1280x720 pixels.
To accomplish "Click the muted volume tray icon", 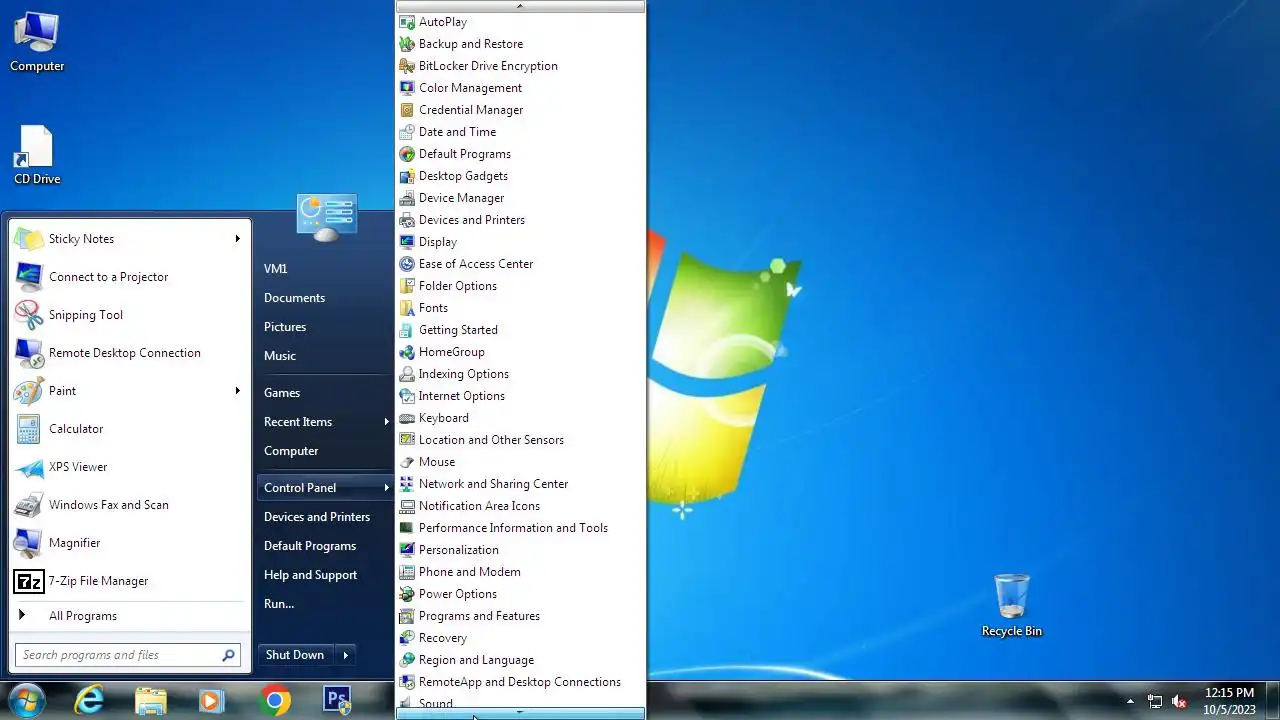I will coord(1180,701).
